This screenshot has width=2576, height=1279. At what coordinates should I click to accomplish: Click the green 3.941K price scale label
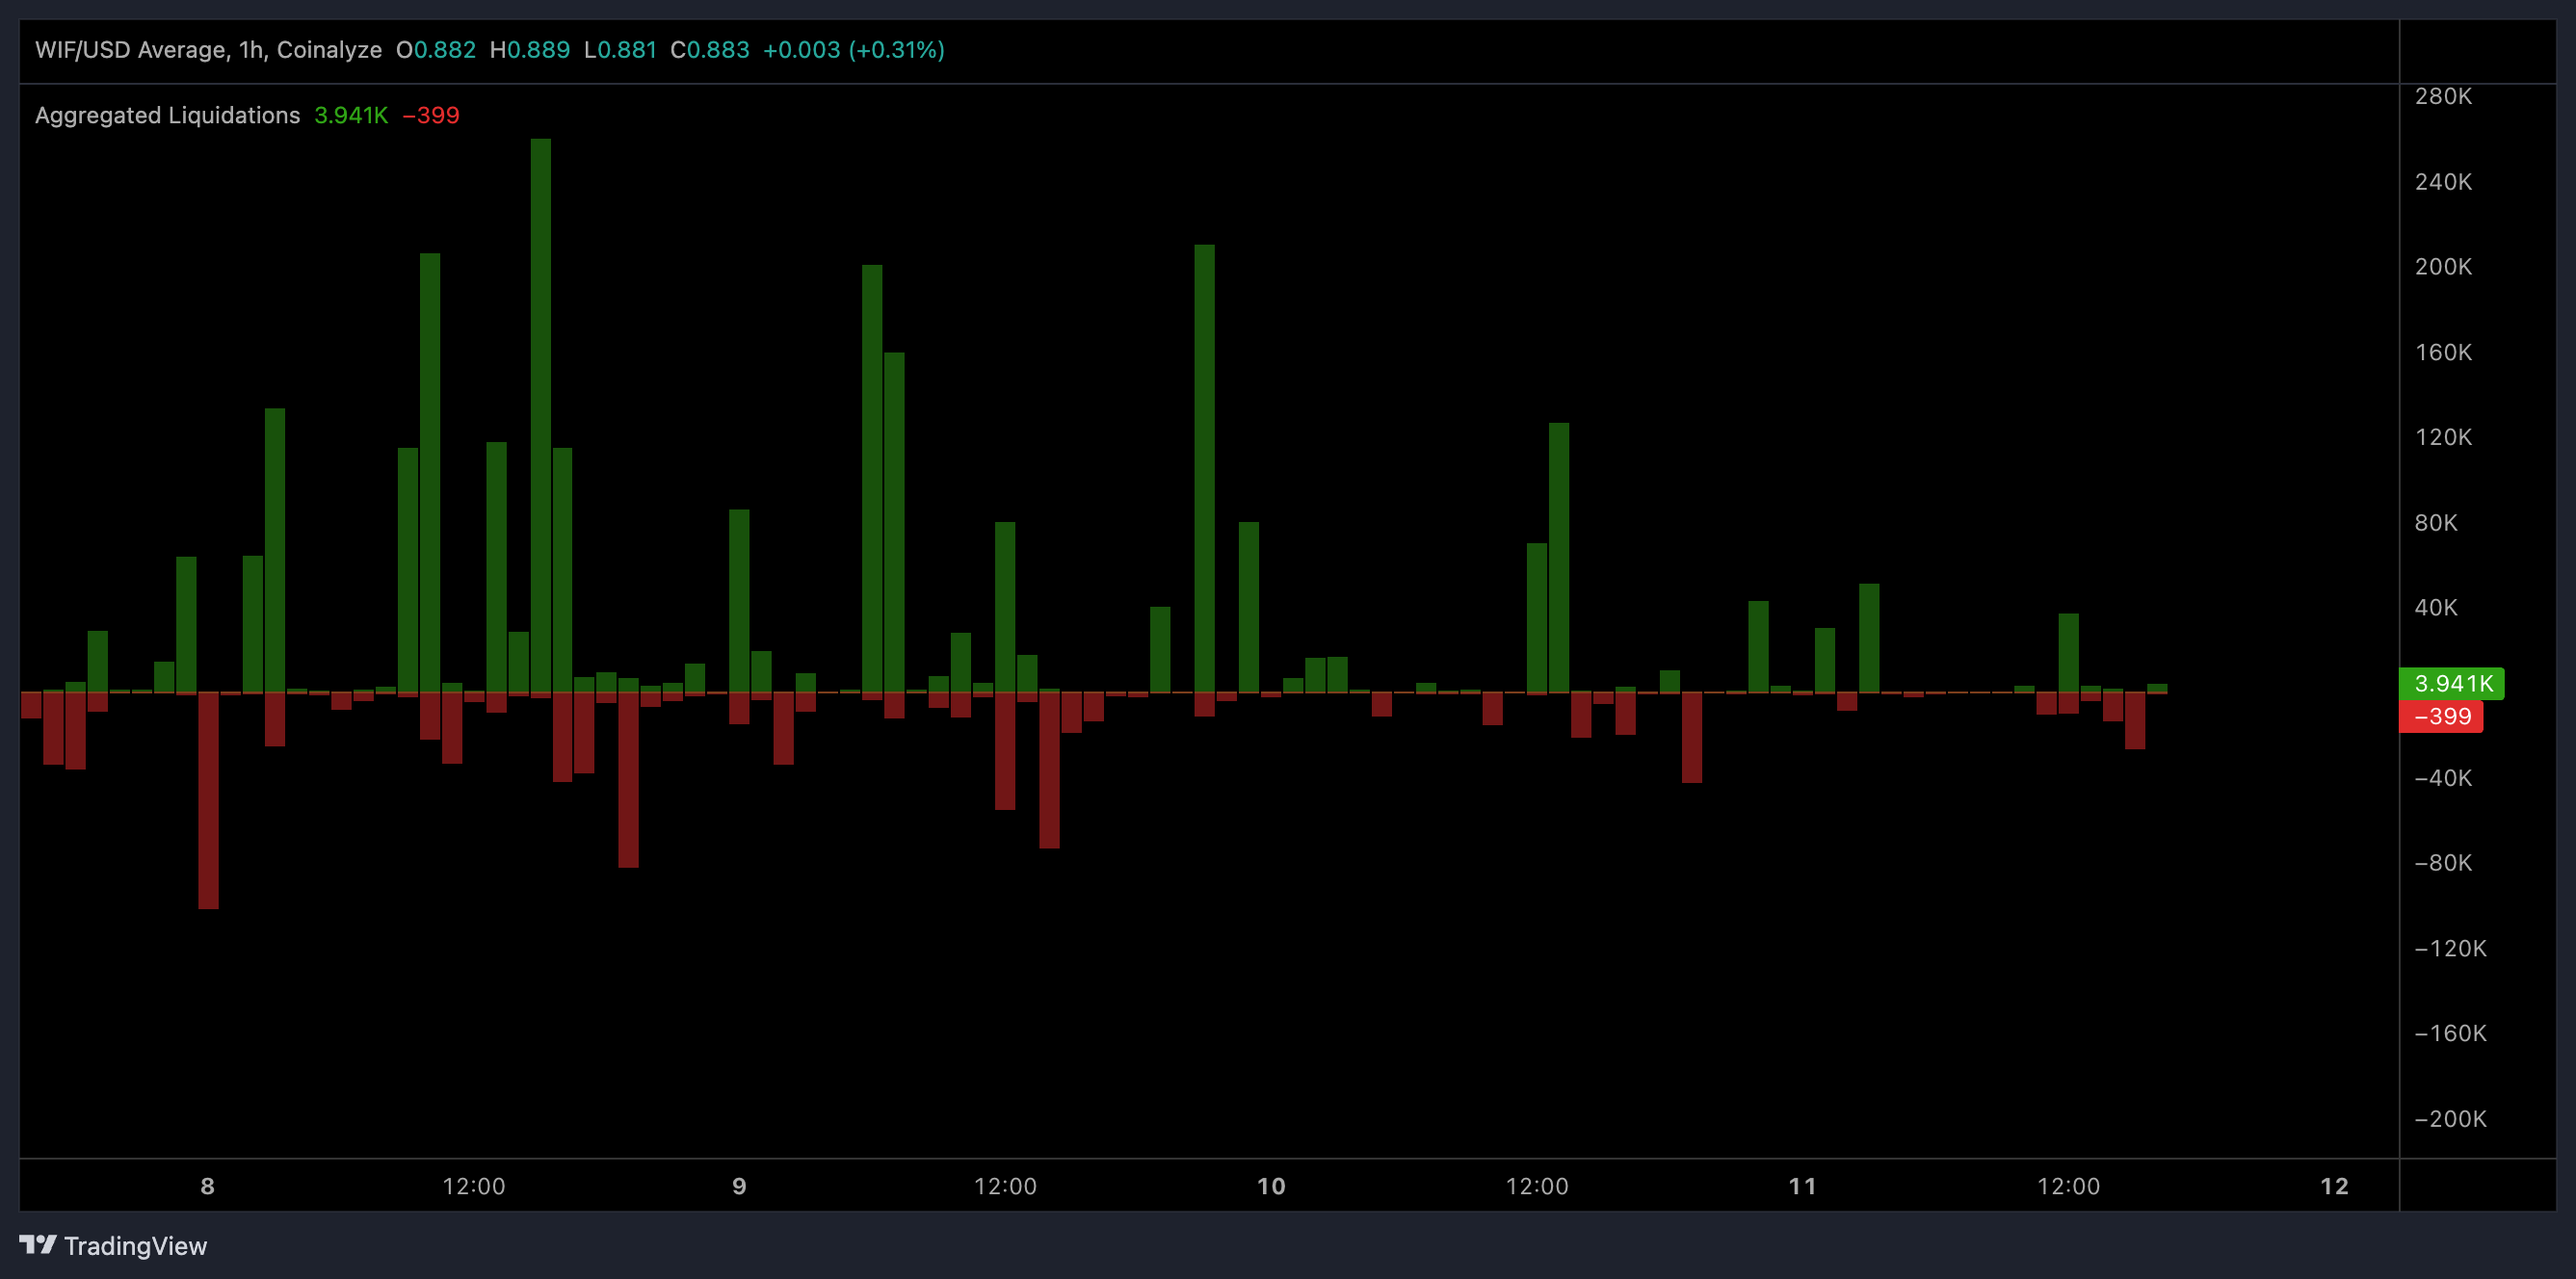coord(2452,683)
